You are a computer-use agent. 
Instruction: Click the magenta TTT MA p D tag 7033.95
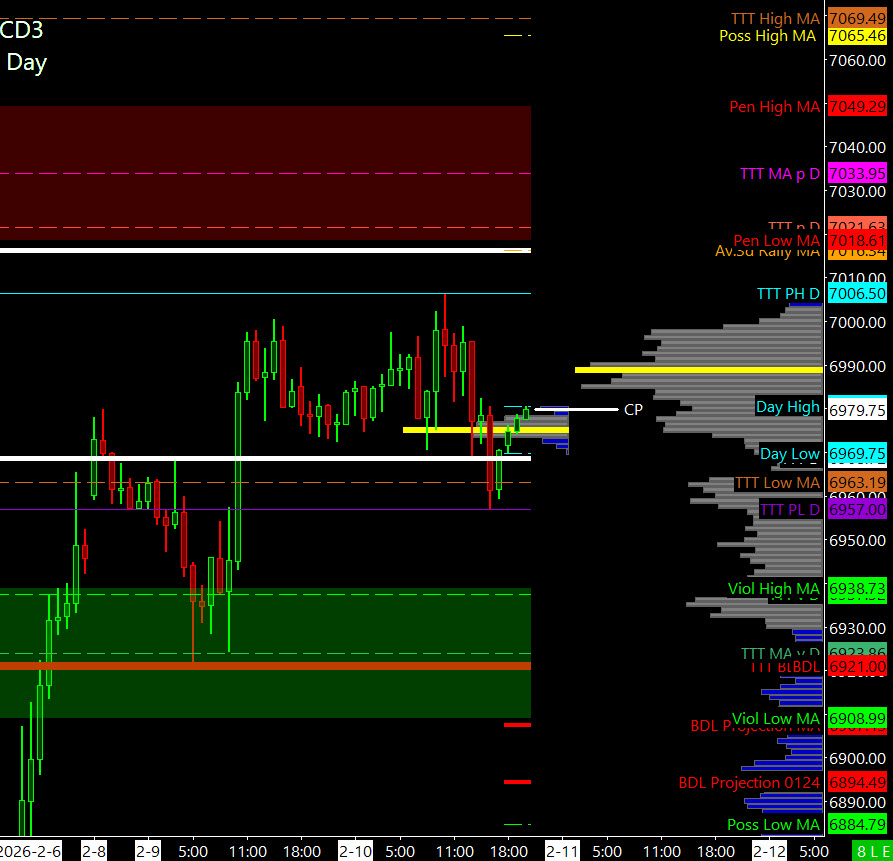[857, 174]
